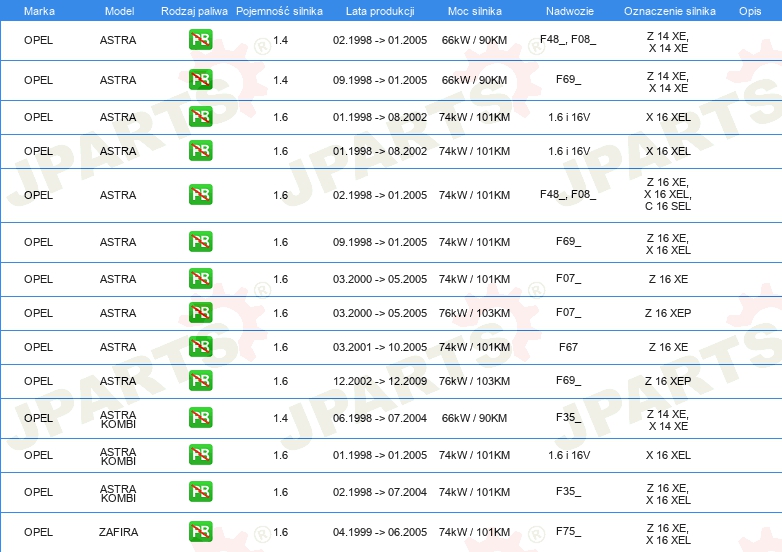Select ASTRA KOMBI in the 06.1998 -> 07.2004 row
The image size is (782, 552).
(x=118, y=419)
